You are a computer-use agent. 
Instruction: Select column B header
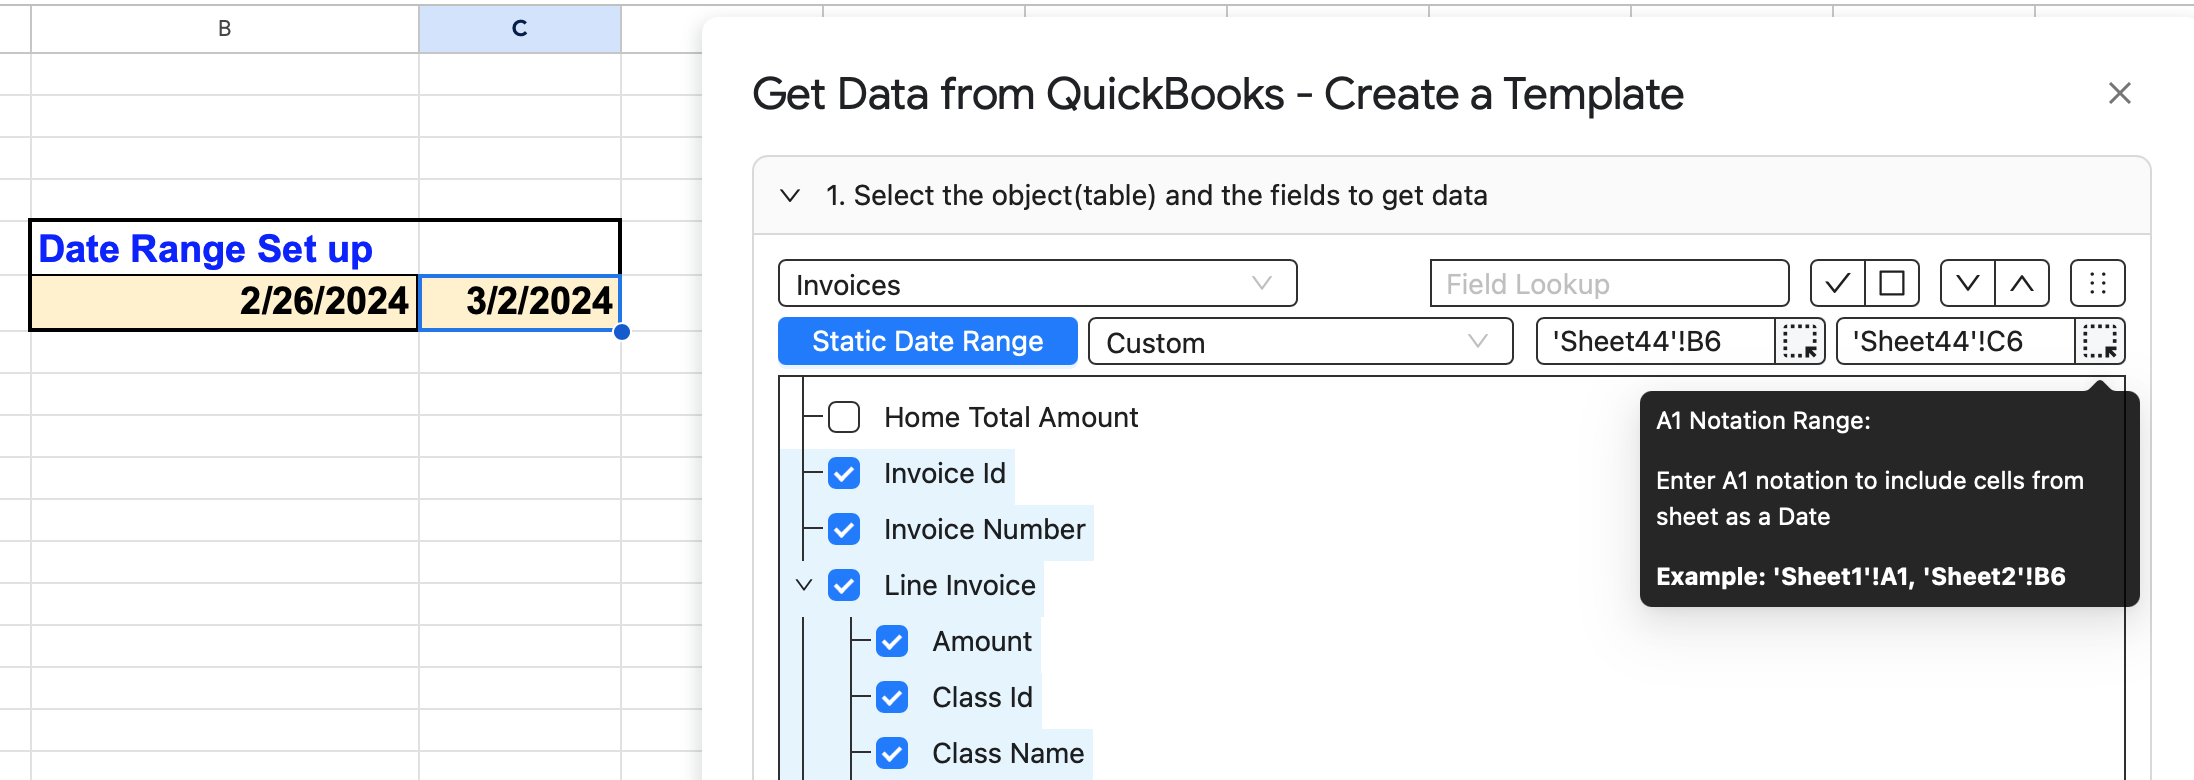tap(225, 28)
